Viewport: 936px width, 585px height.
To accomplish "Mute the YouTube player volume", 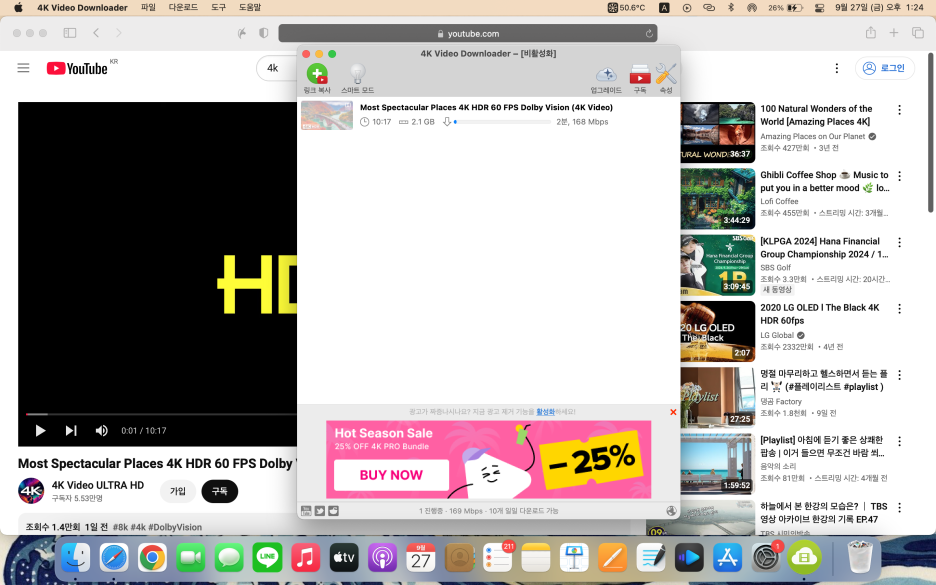I will pyautogui.click(x=101, y=430).
